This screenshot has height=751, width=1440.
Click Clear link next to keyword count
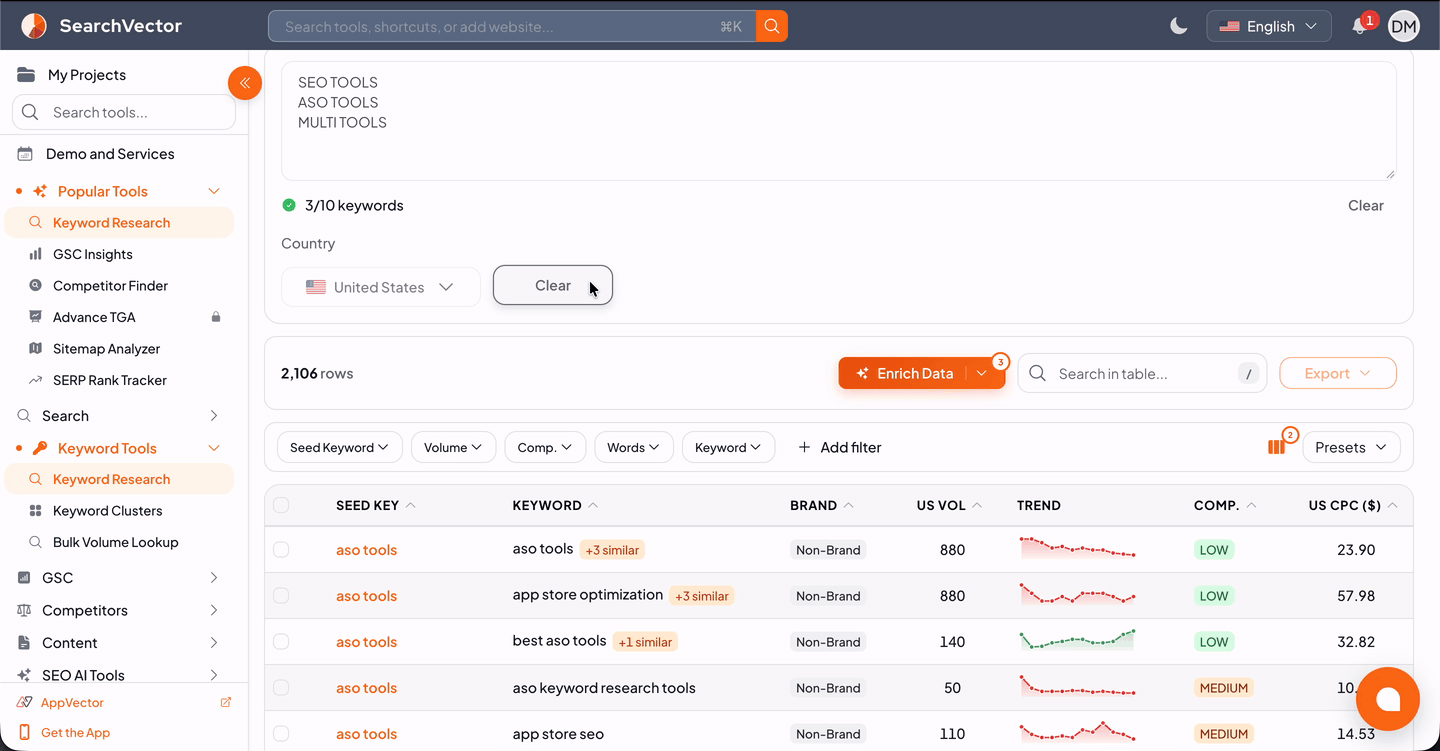pyautogui.click(x=1365, y=206)
